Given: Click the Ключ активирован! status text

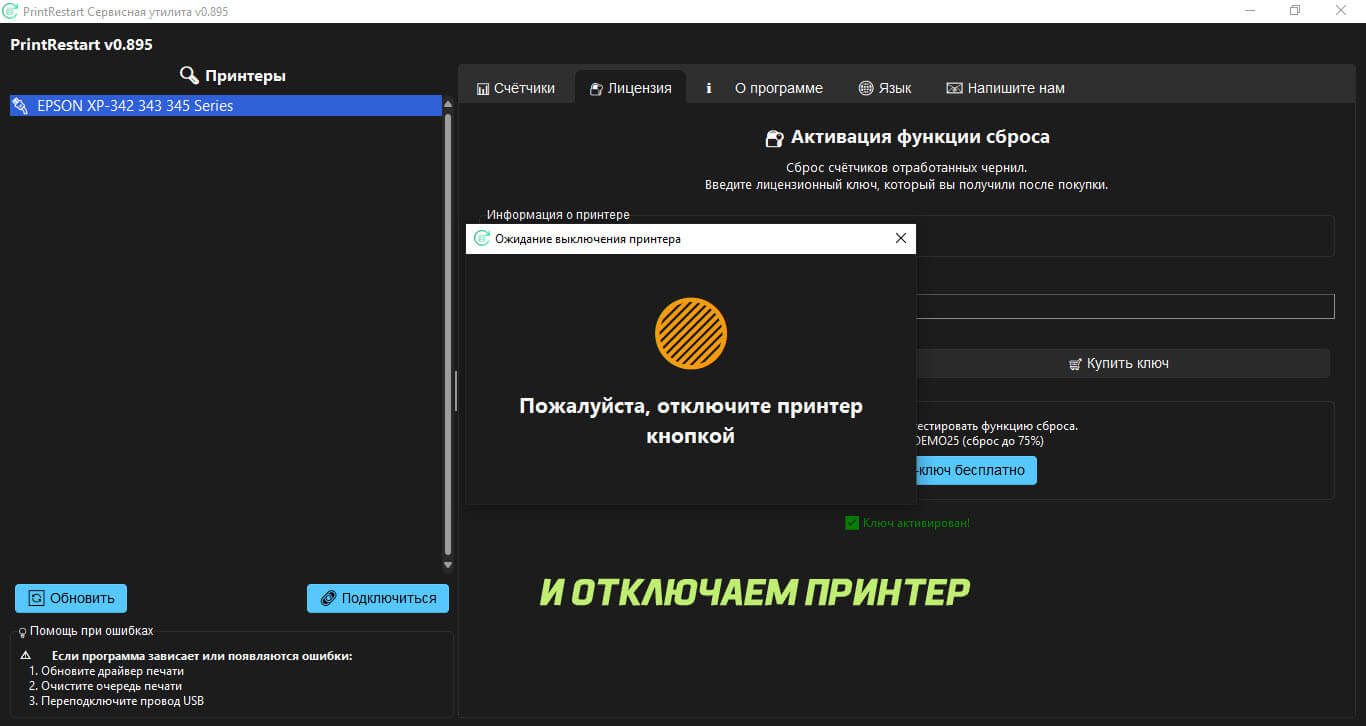Looking at the screenshot, I should coord(916,522).
